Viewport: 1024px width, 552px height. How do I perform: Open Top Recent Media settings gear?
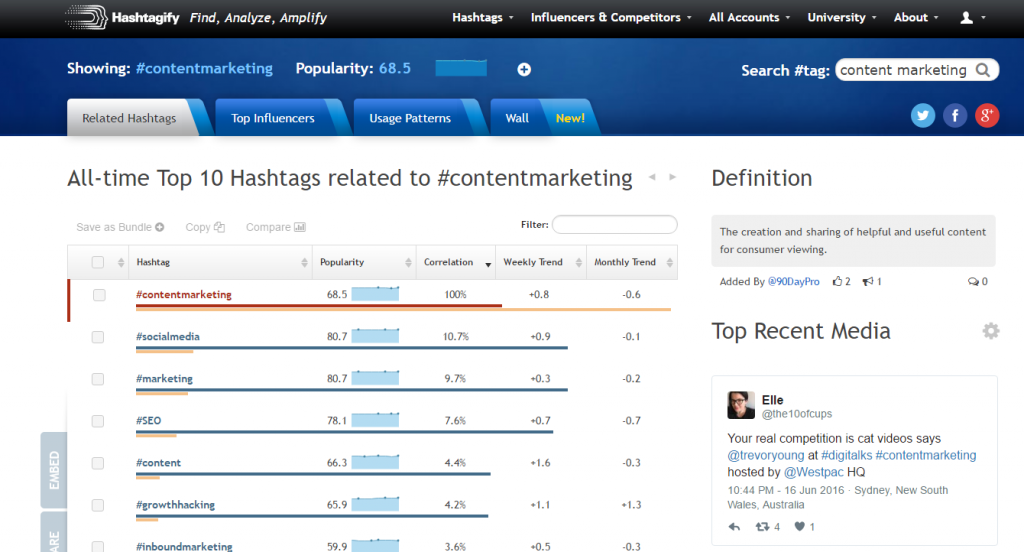tap(991, 331)
